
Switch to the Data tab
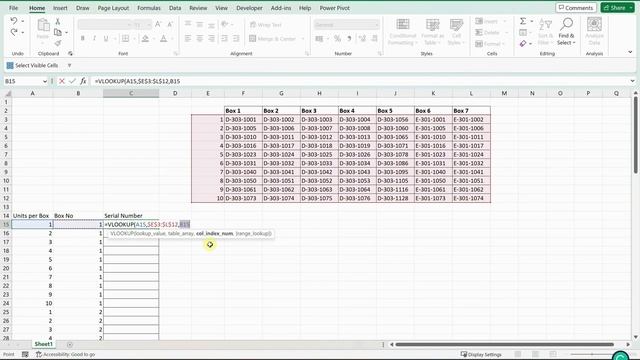coord(175,8)
